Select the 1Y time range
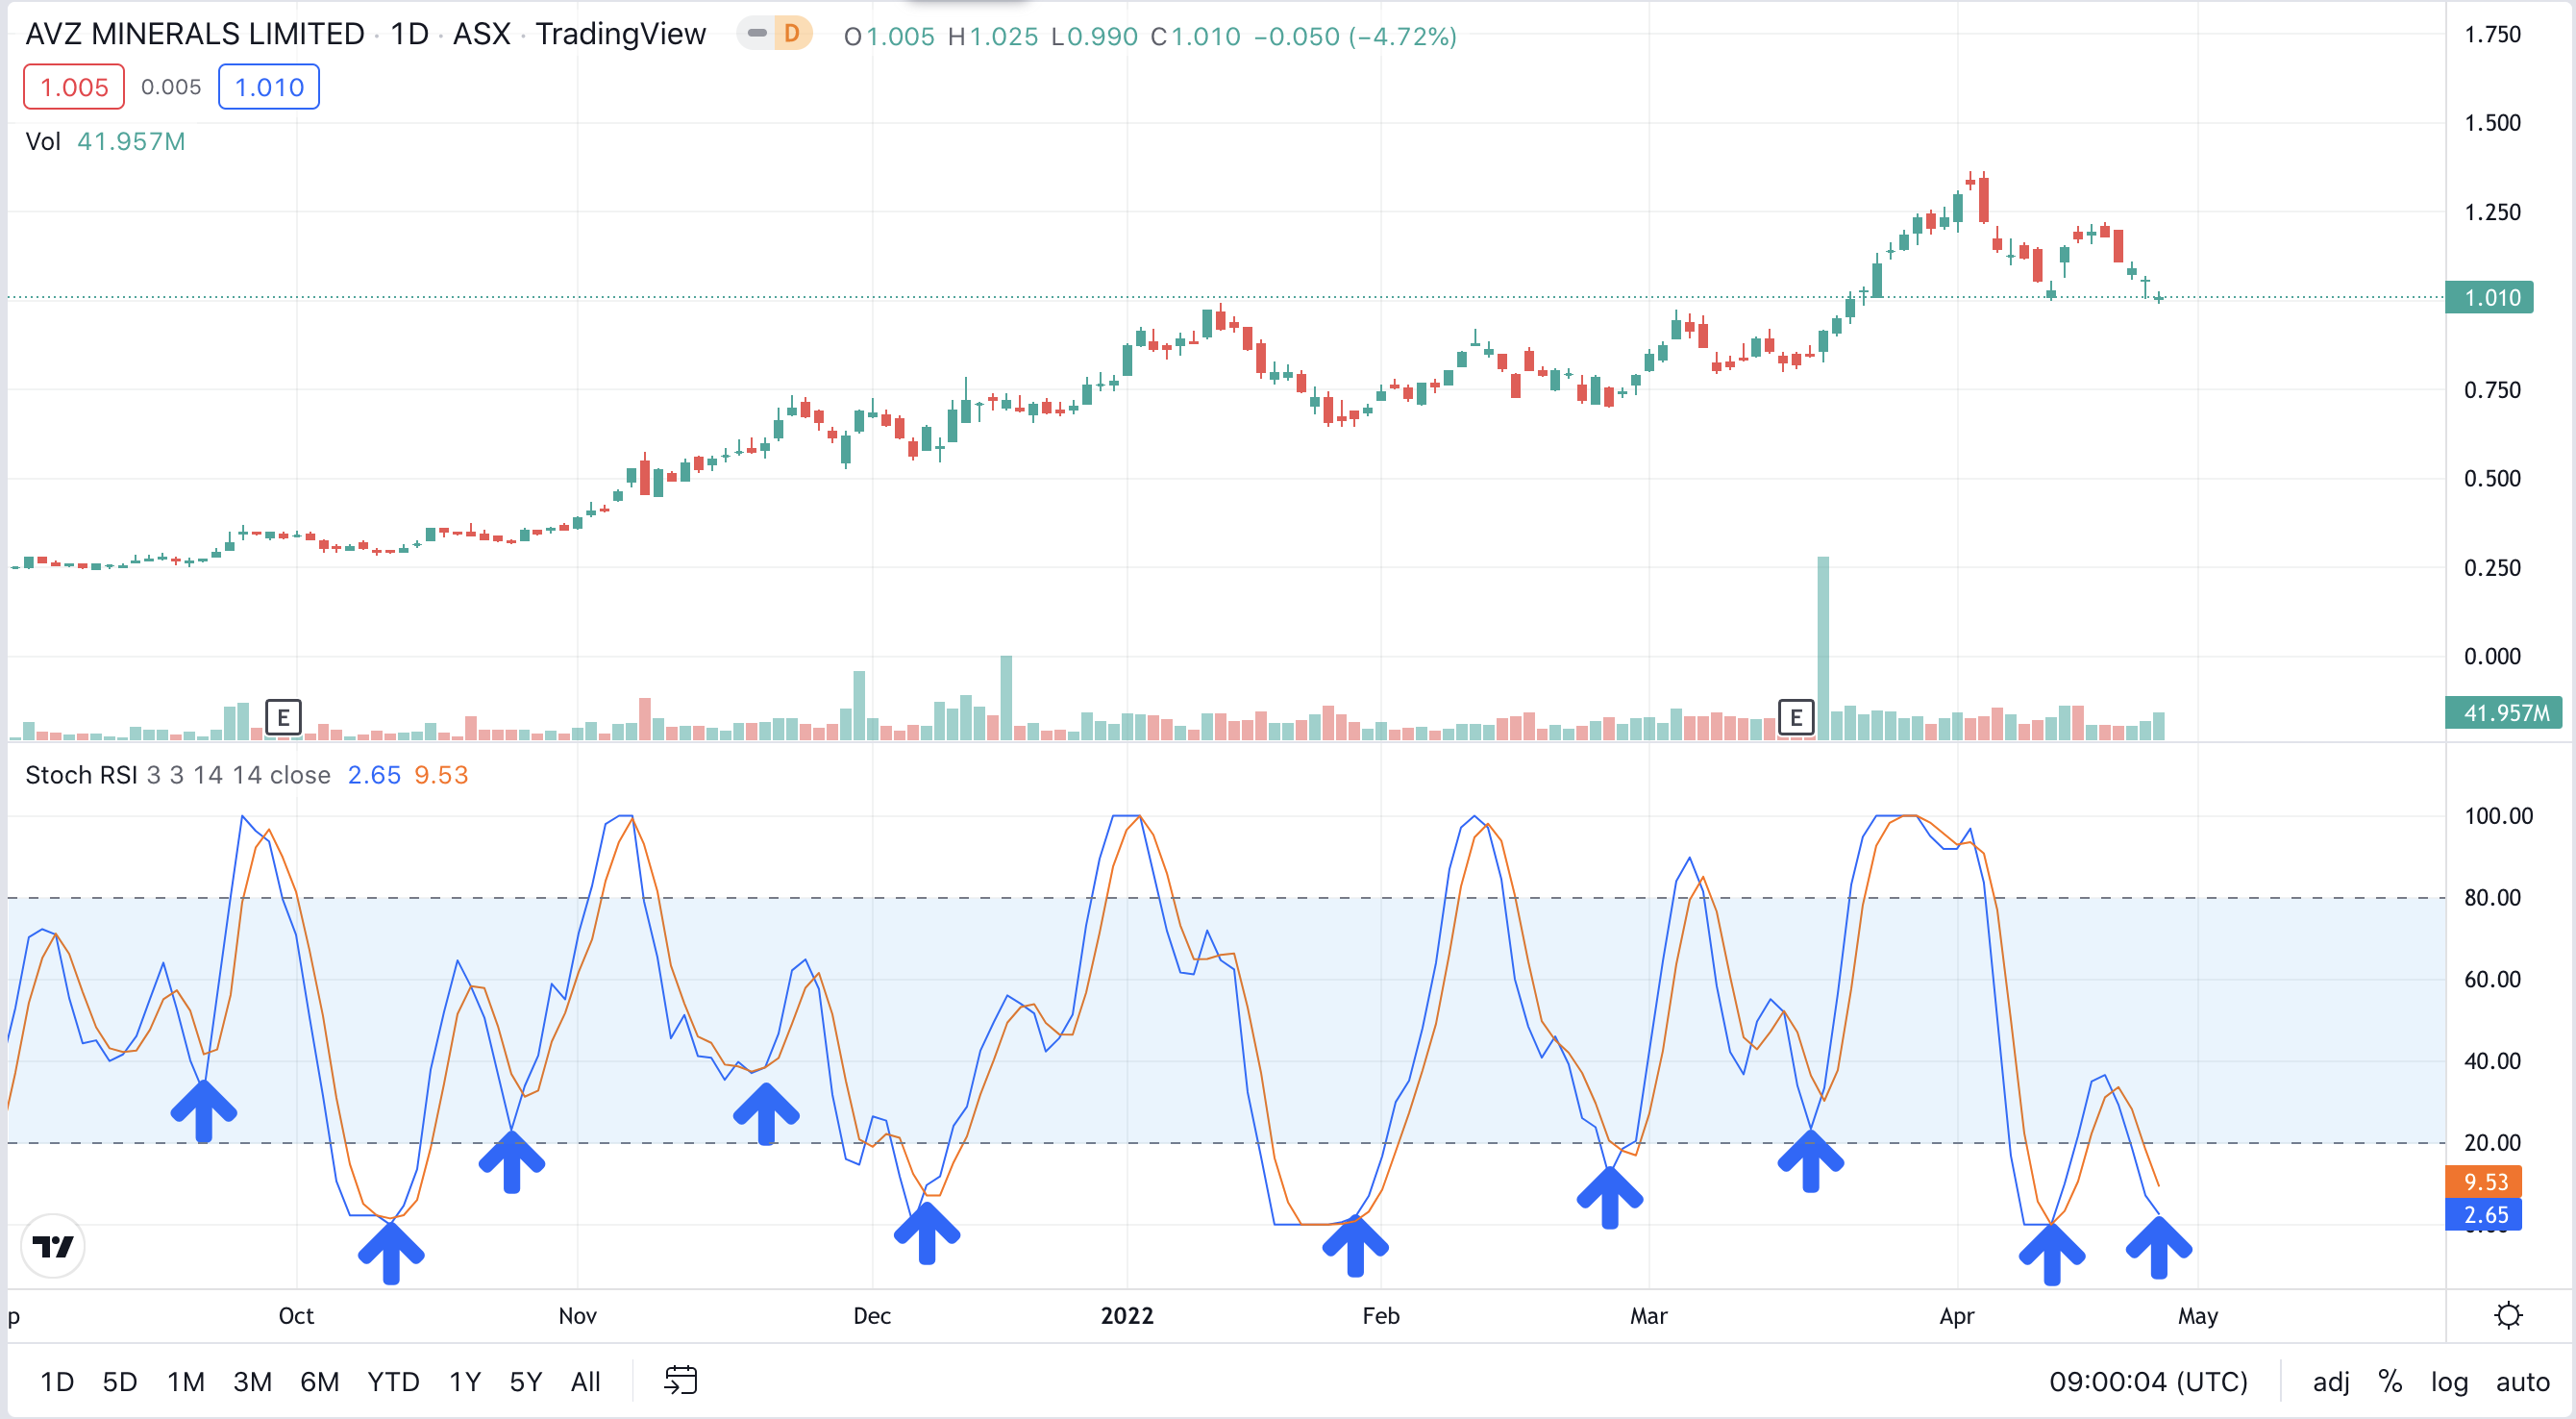This screenshot has height=1419, width=2576. tap(464, 1381)
